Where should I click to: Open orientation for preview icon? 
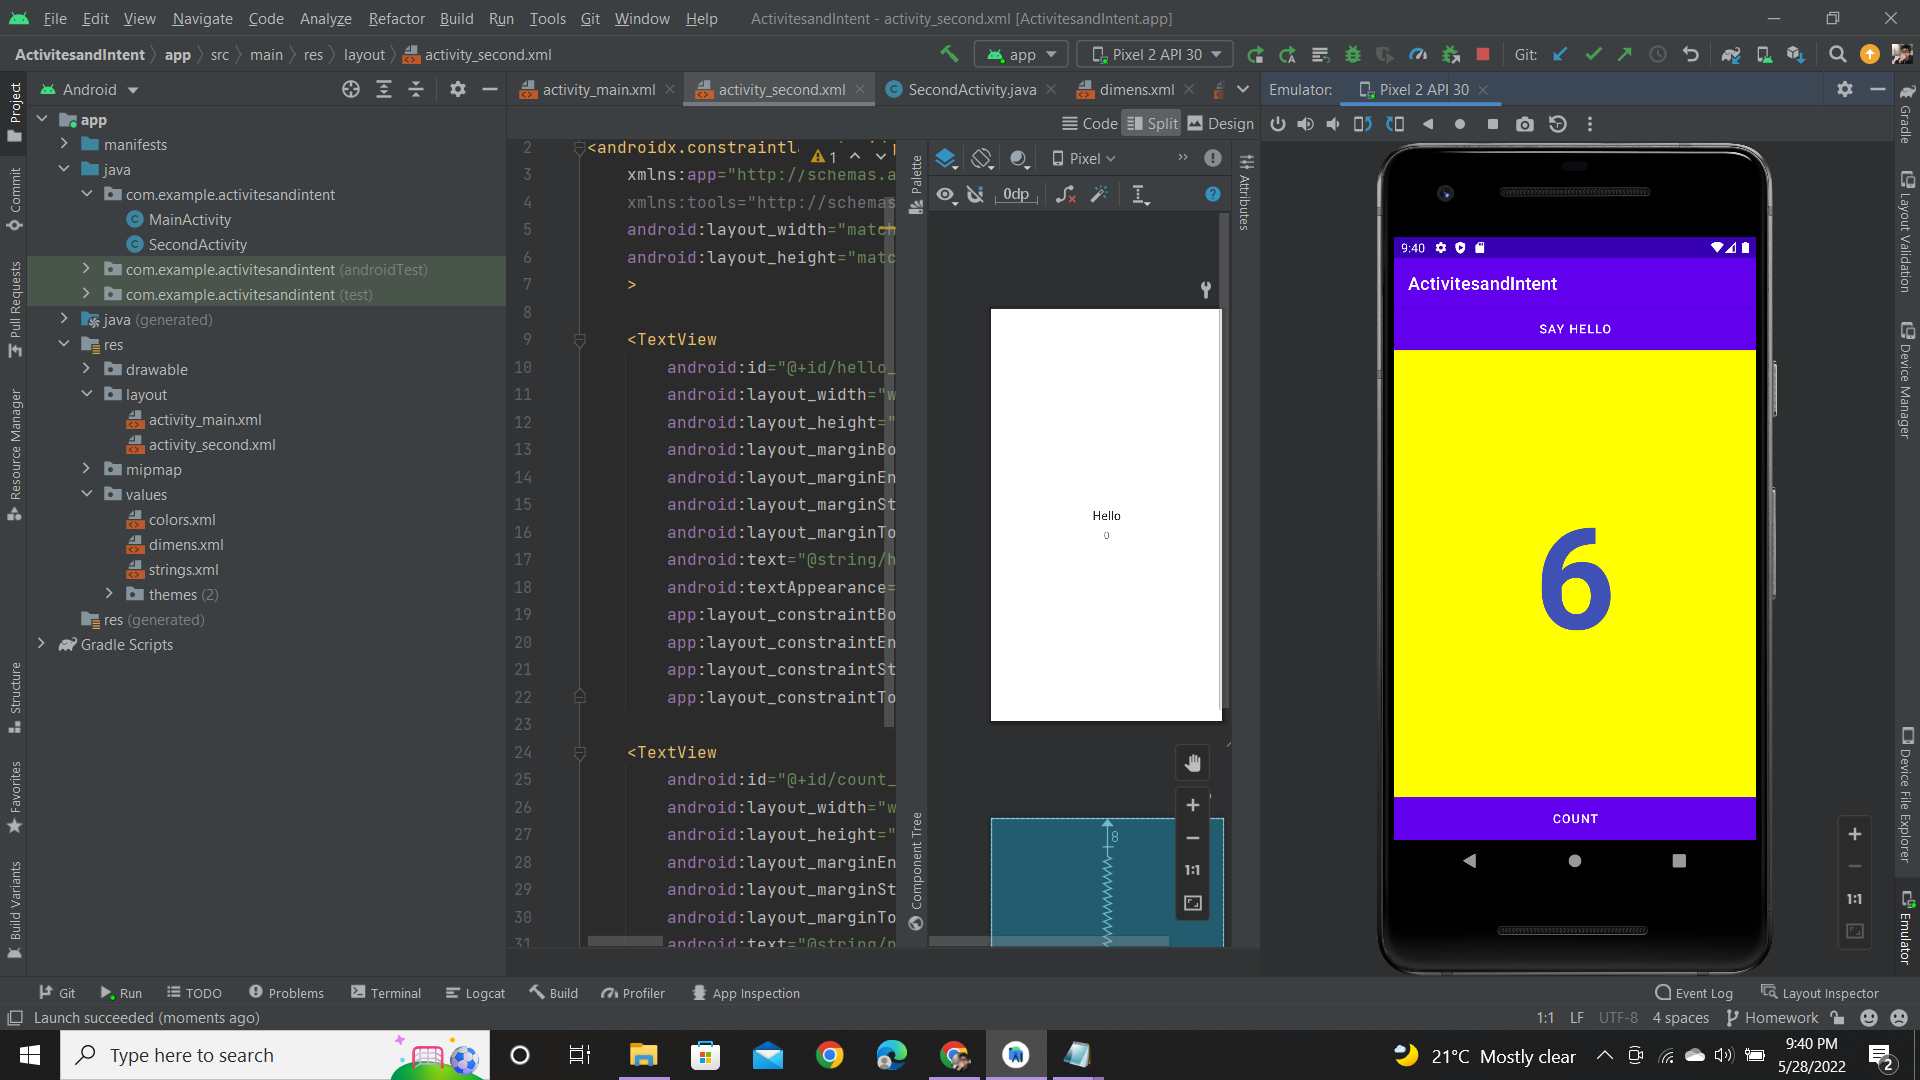(982, 158)
